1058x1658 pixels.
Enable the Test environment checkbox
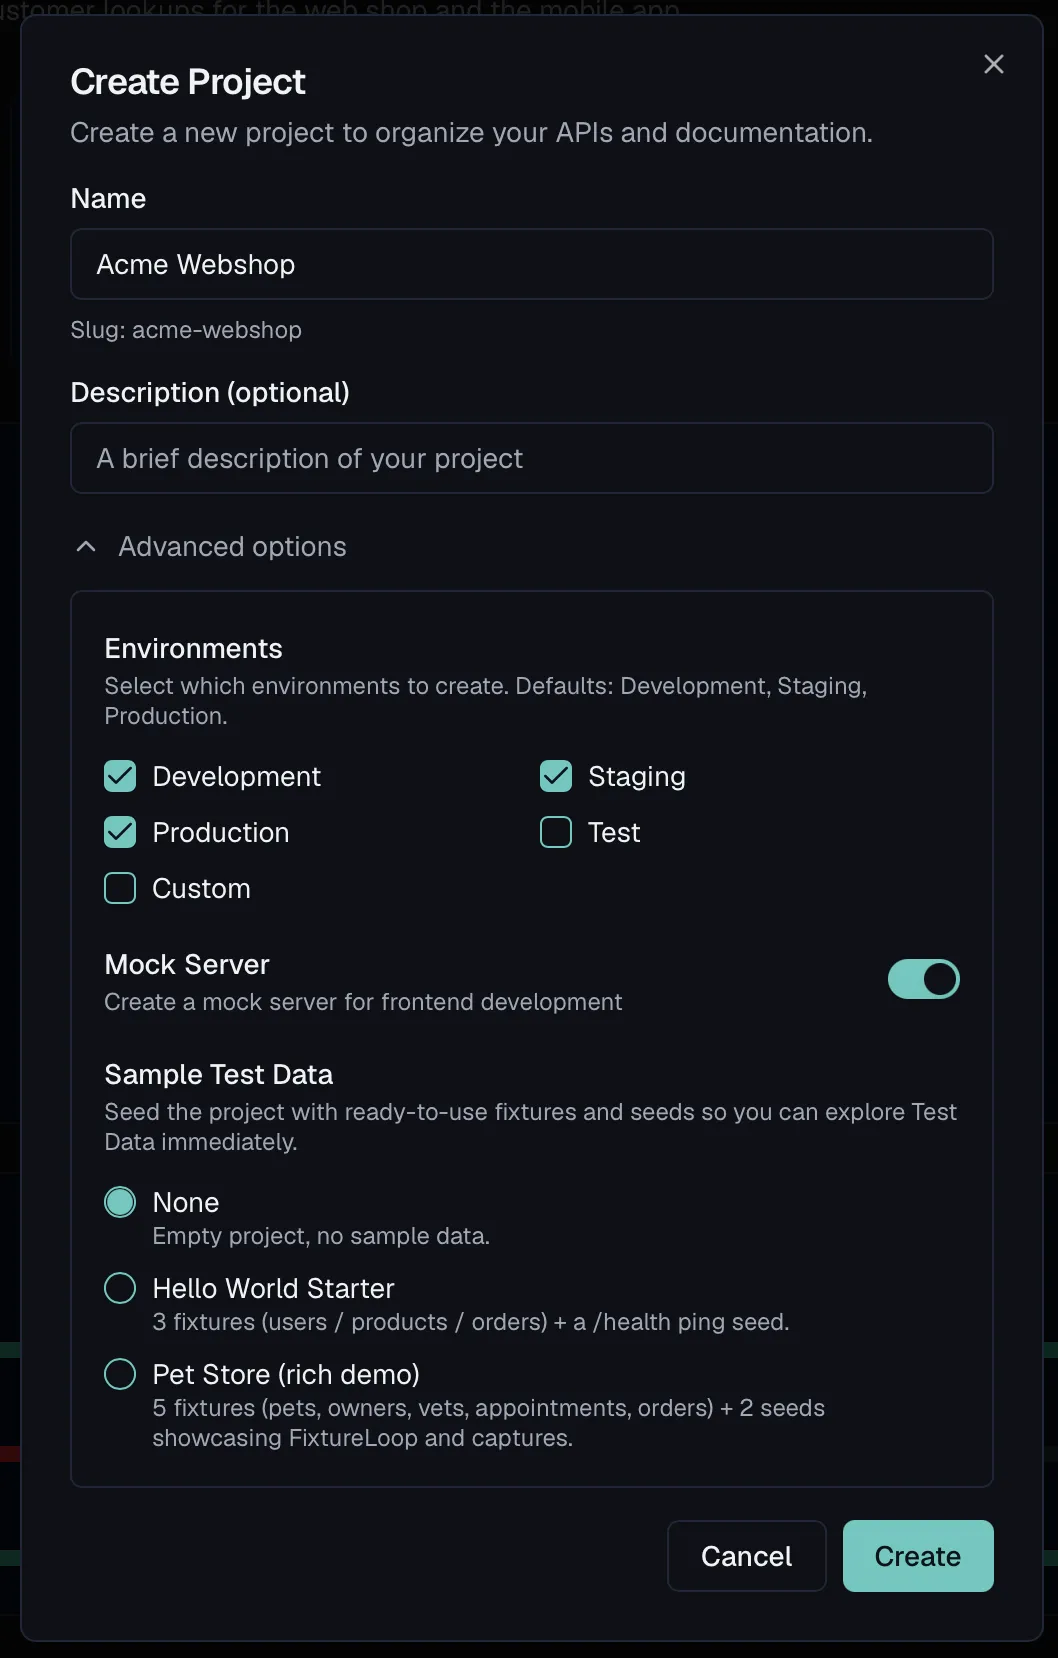pyautogui.click(x=556, y=832)
